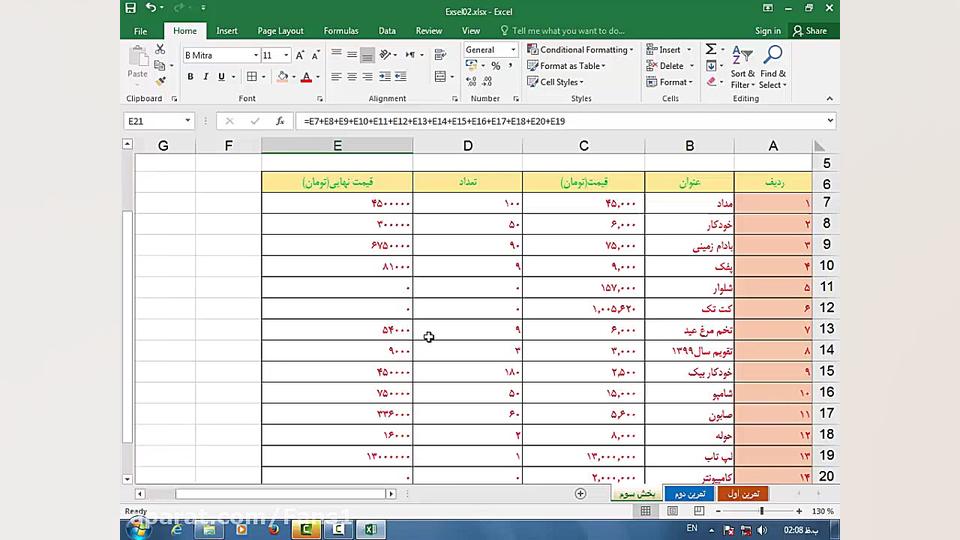Screen dimensions: 960x540
Task: Click the Tell me what you want to do box
Action: tap(563, 31)
